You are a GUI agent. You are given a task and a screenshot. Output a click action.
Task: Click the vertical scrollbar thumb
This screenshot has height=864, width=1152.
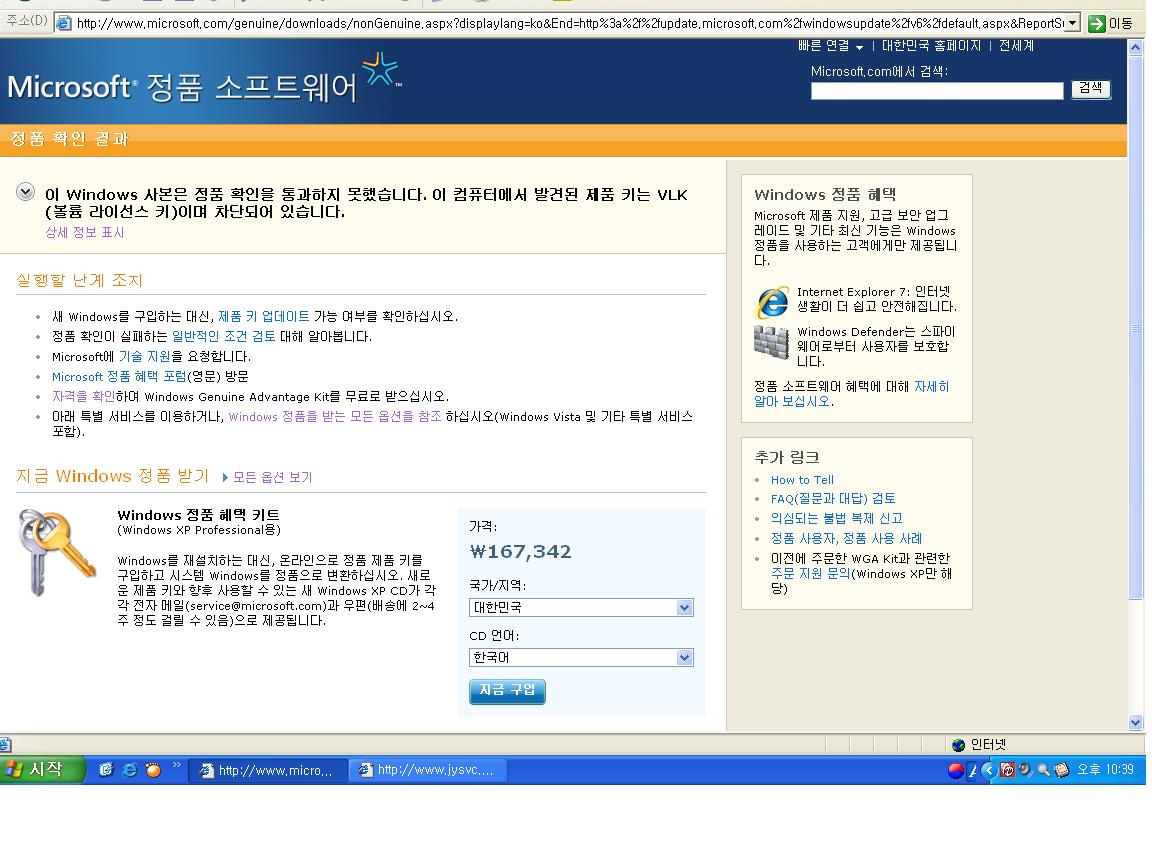click(x=1135, y=328)
